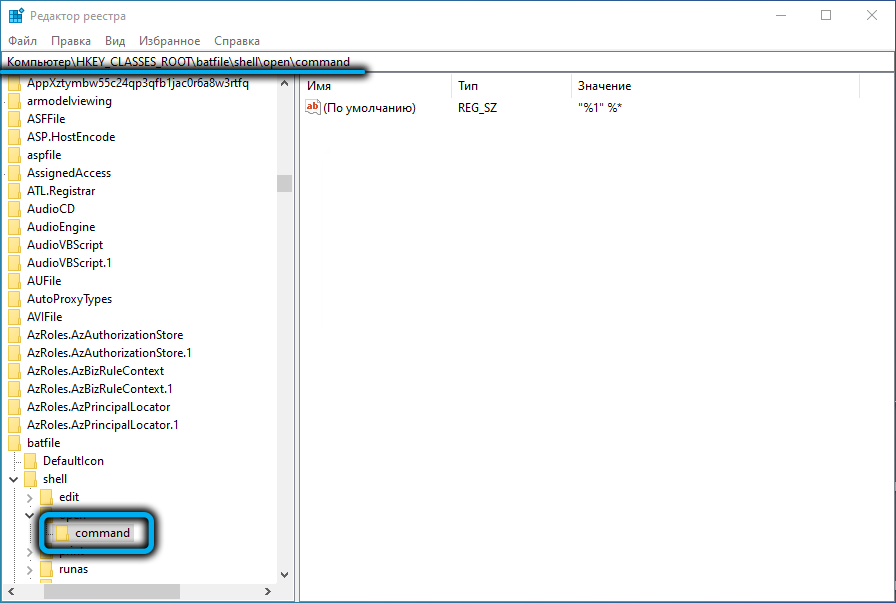
Task: Select the AzRoles.AzPrincipalLocator key
Action: (x=98, y=407)
